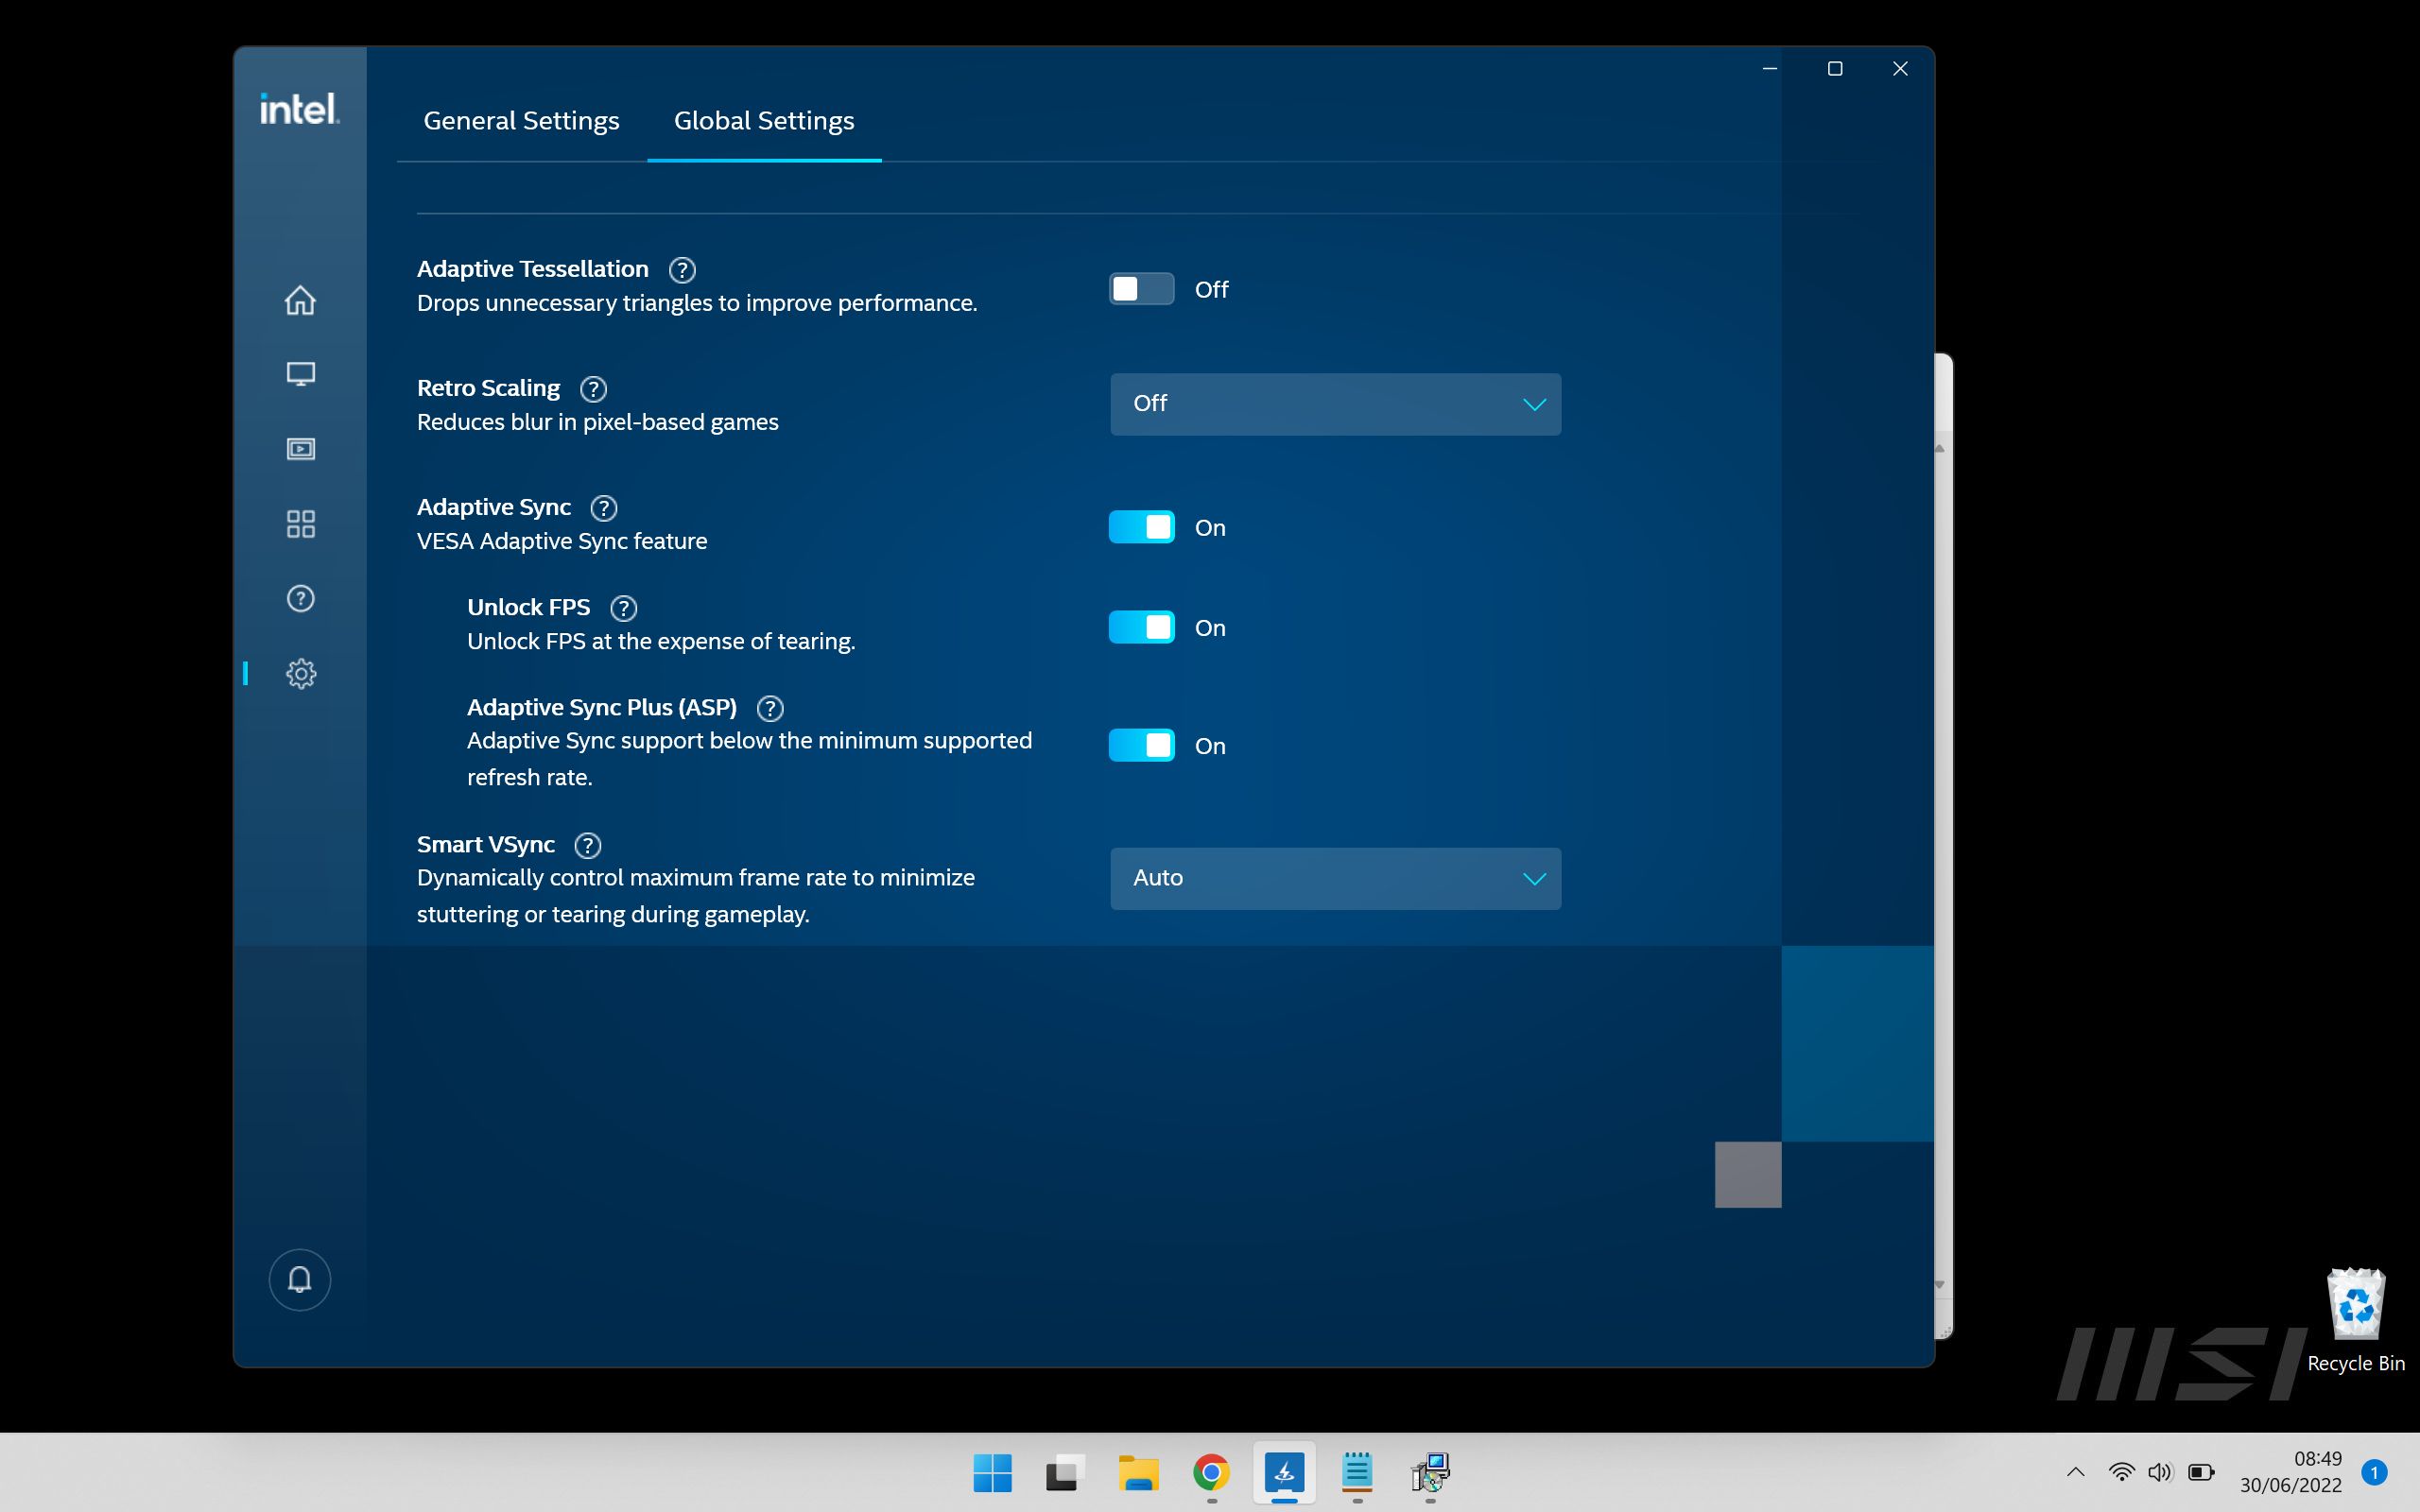The image size is (2420, 1512).
Task: Open the Display monitor icon in sidebar
Action: (300, 374)
